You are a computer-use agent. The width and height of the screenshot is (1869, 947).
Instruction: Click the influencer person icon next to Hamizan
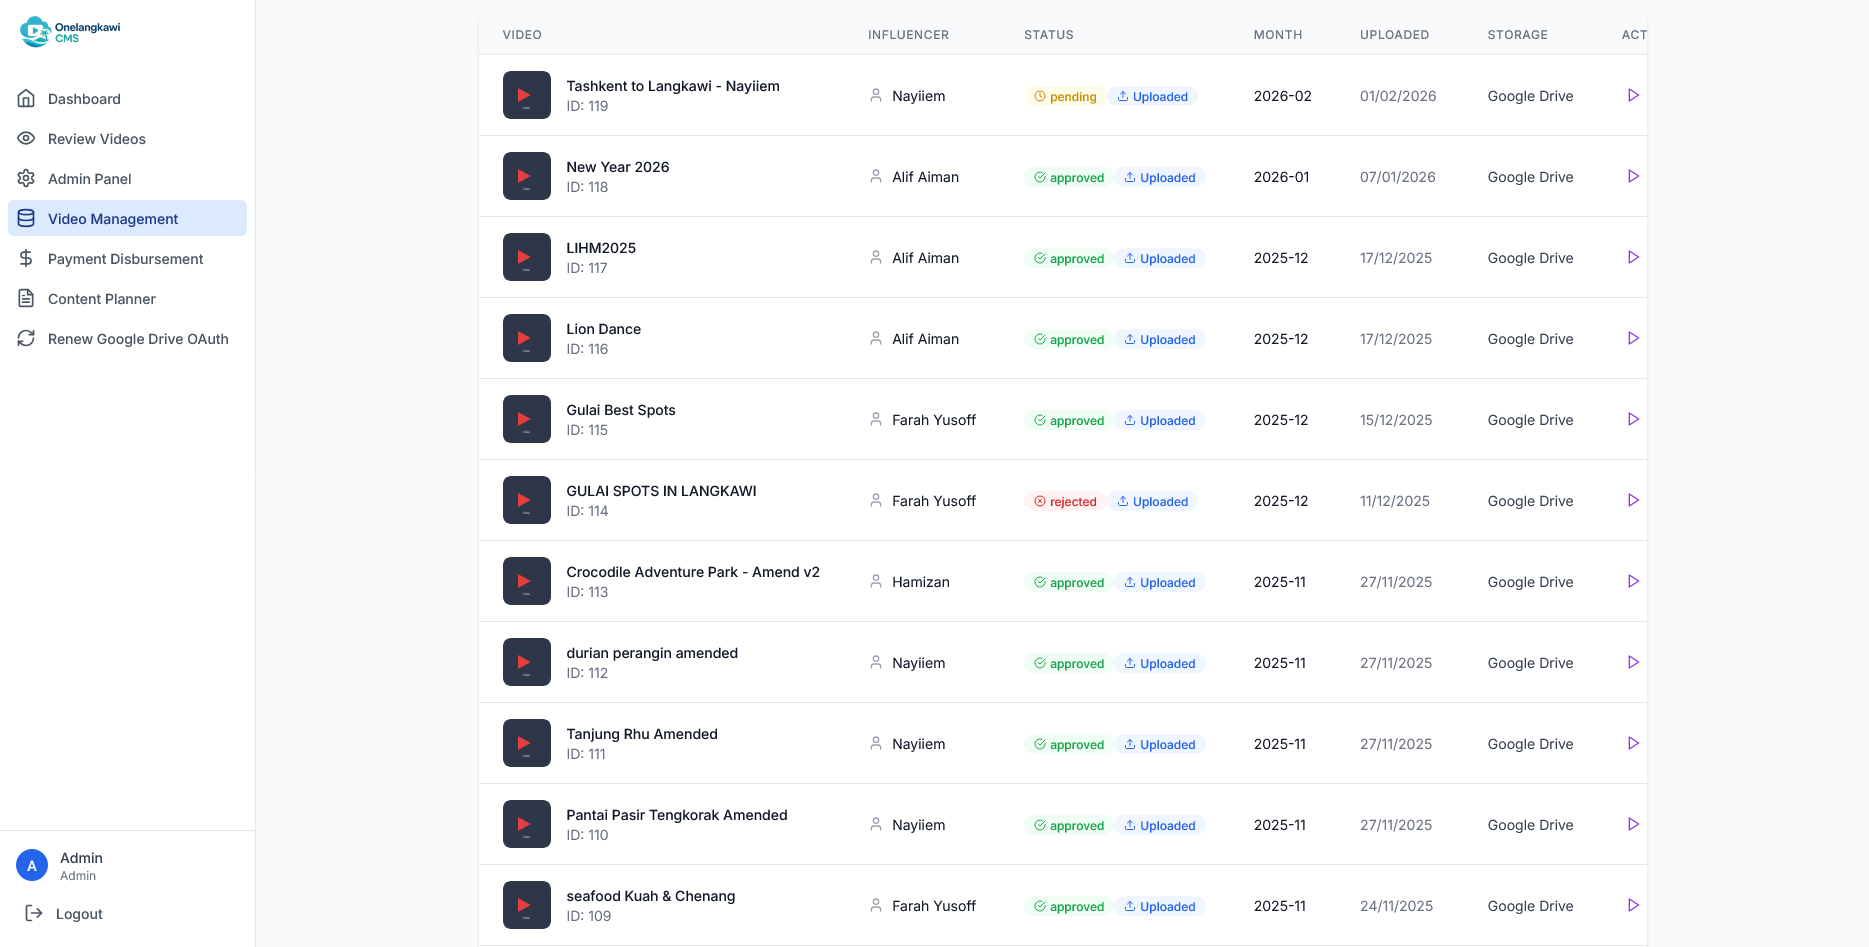click(x=875, y=581)
